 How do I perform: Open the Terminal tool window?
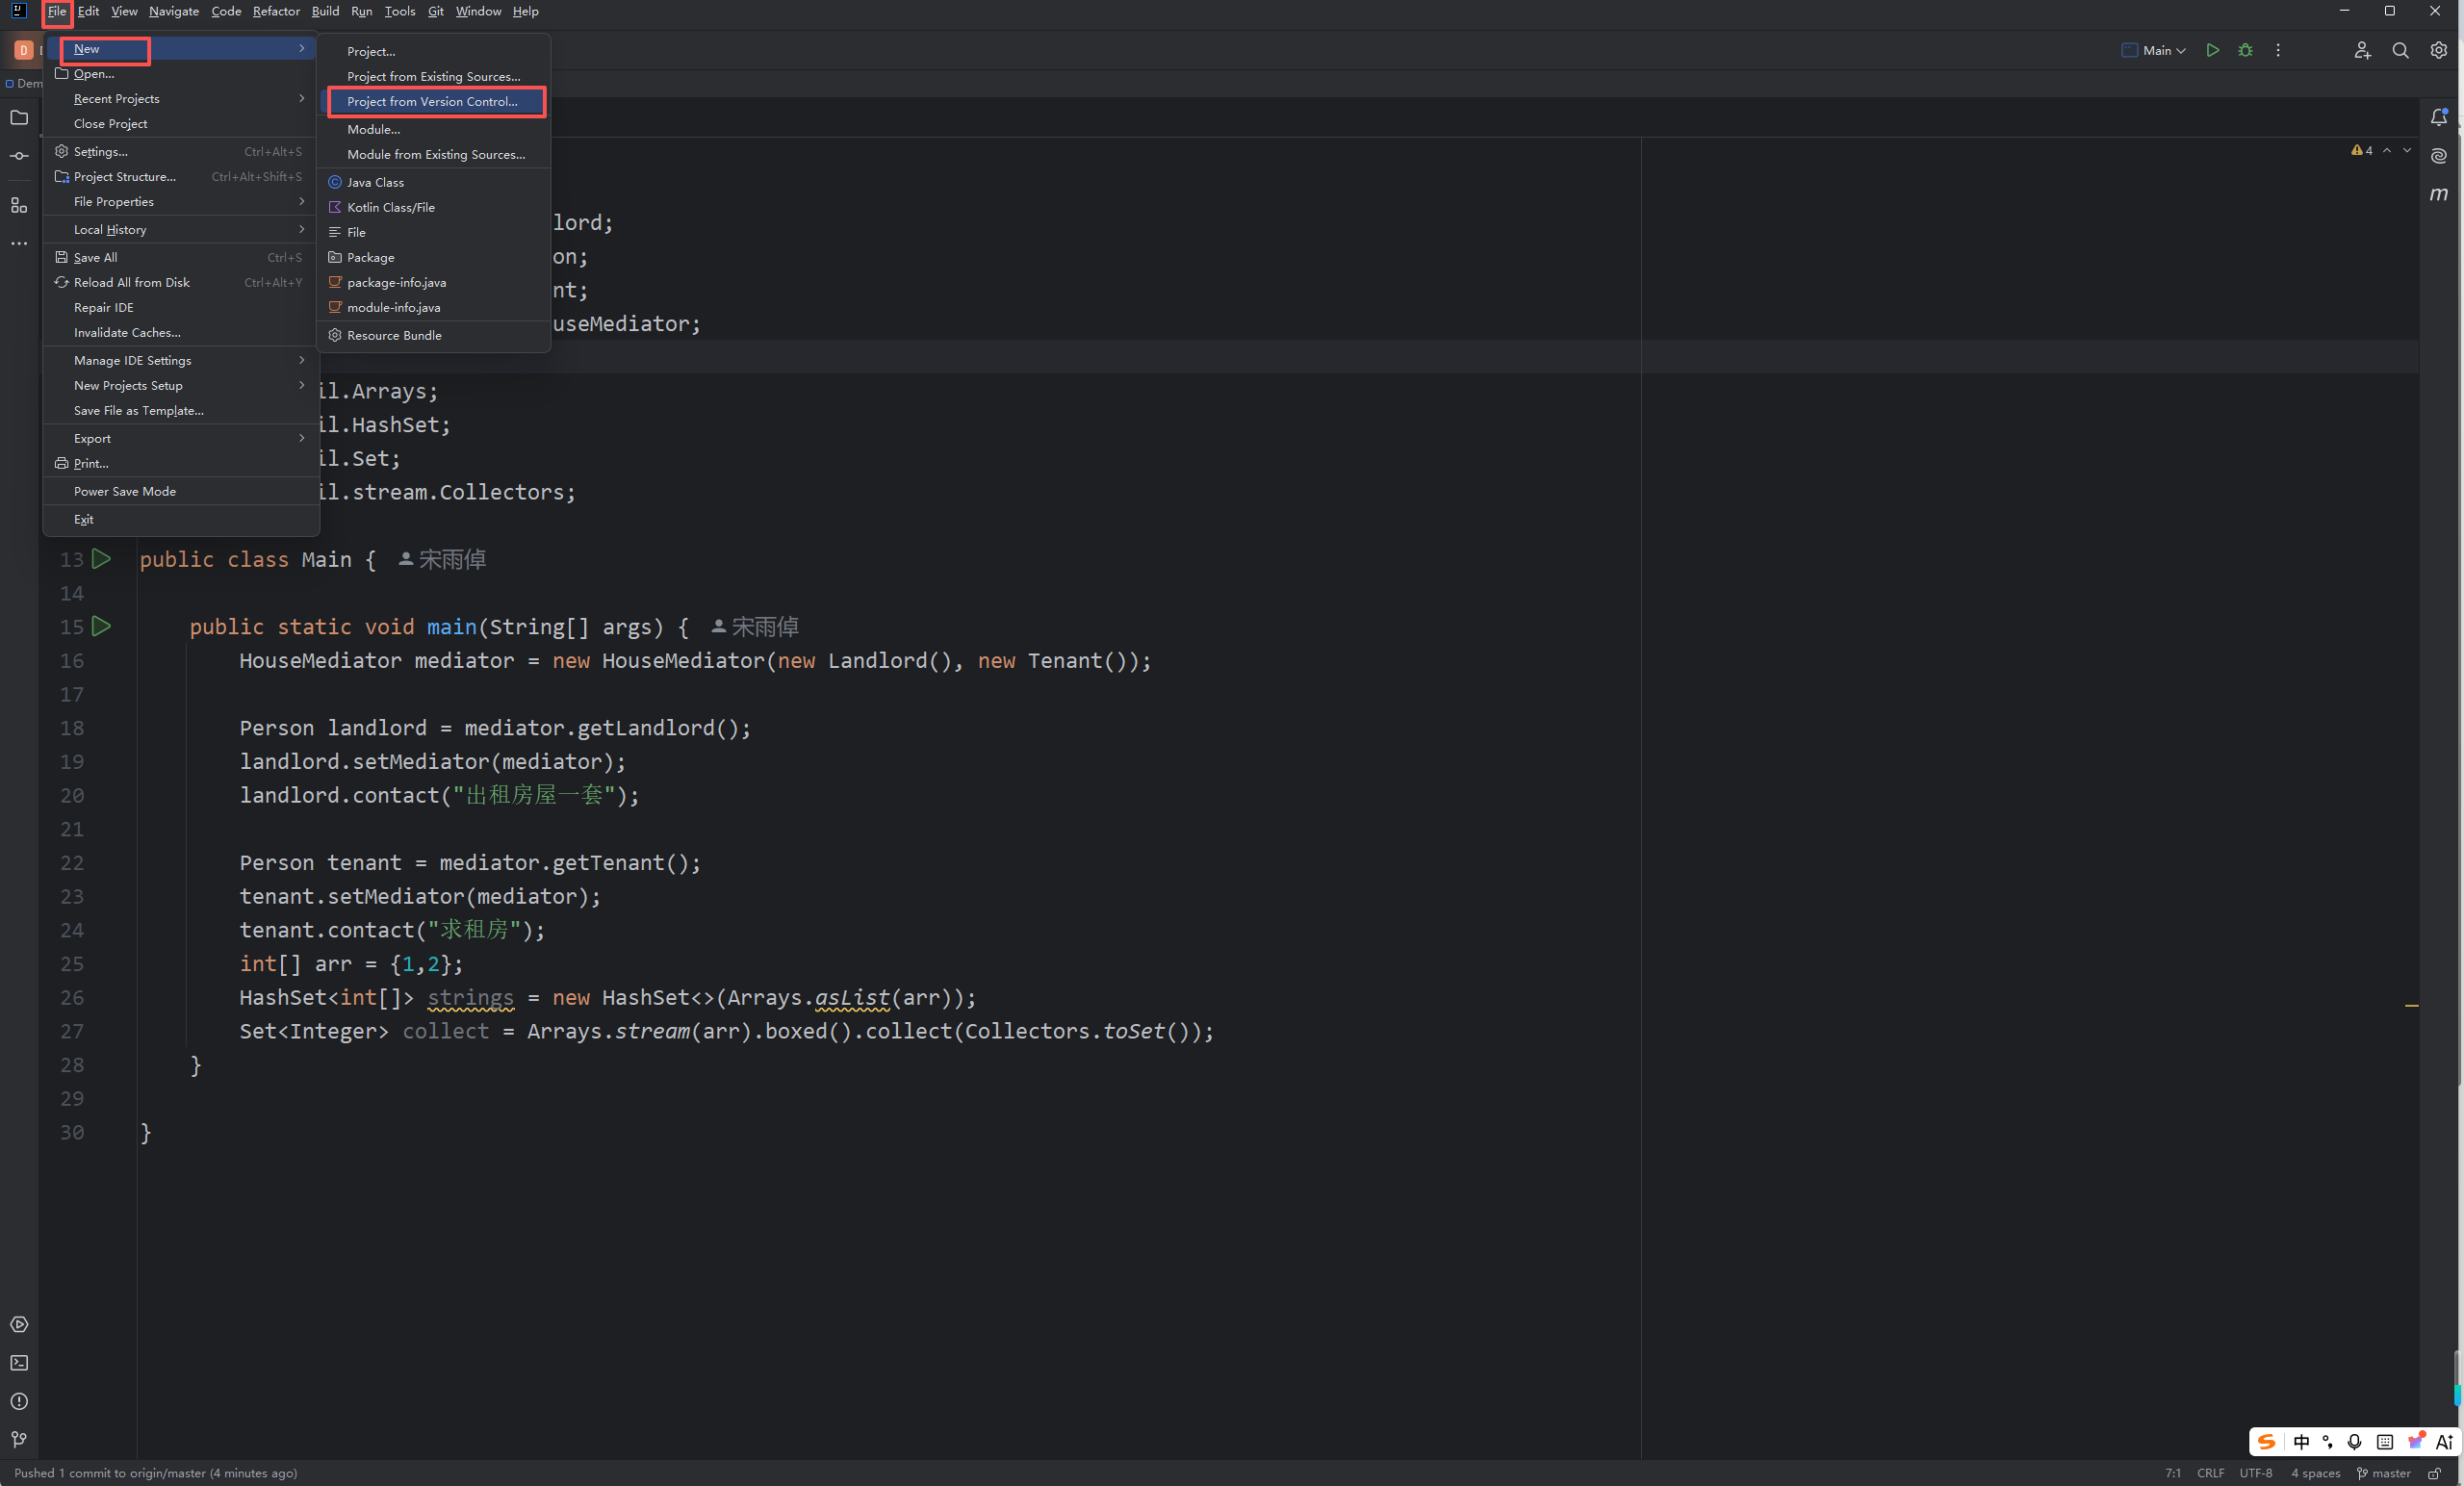pyautogui.click(x=19, y=1363)
